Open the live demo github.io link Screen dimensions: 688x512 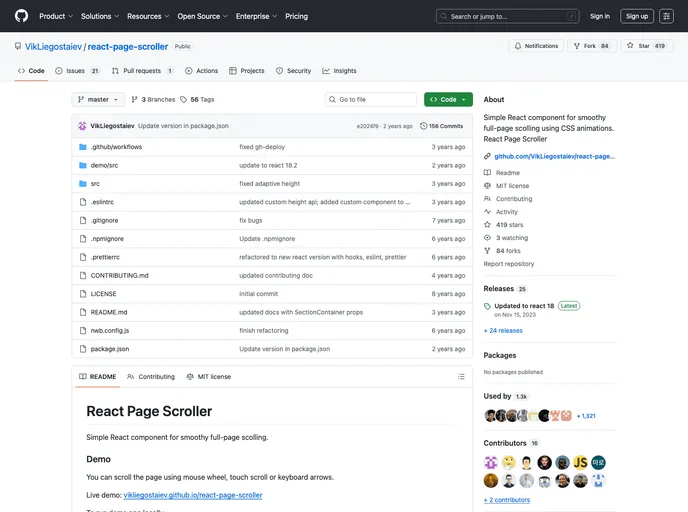193,495
